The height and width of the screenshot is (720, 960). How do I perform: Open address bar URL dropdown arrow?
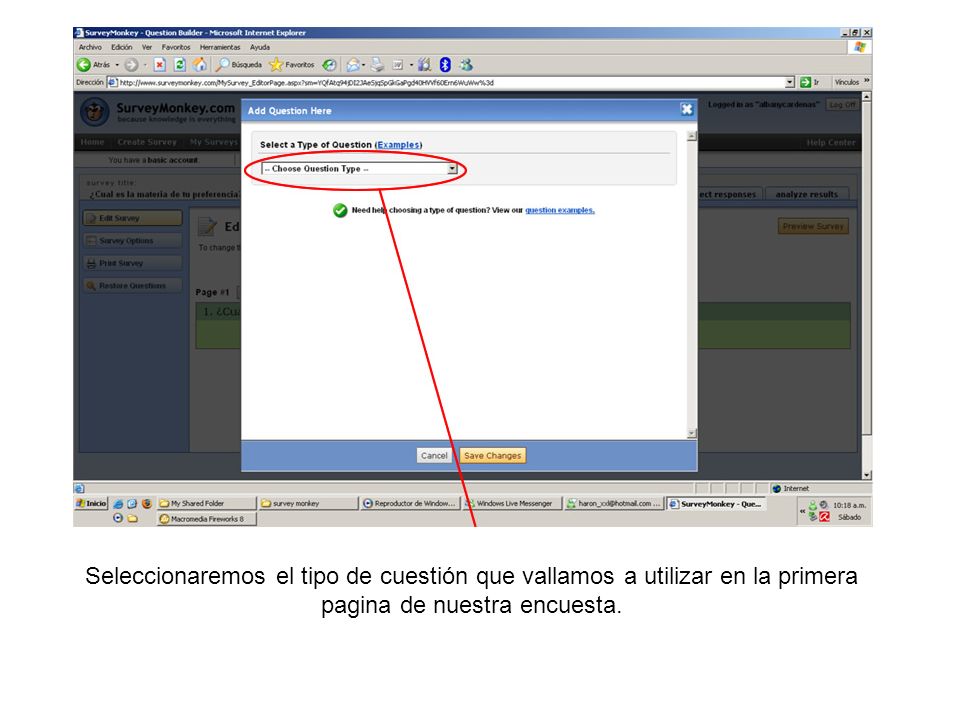[790, 82]
